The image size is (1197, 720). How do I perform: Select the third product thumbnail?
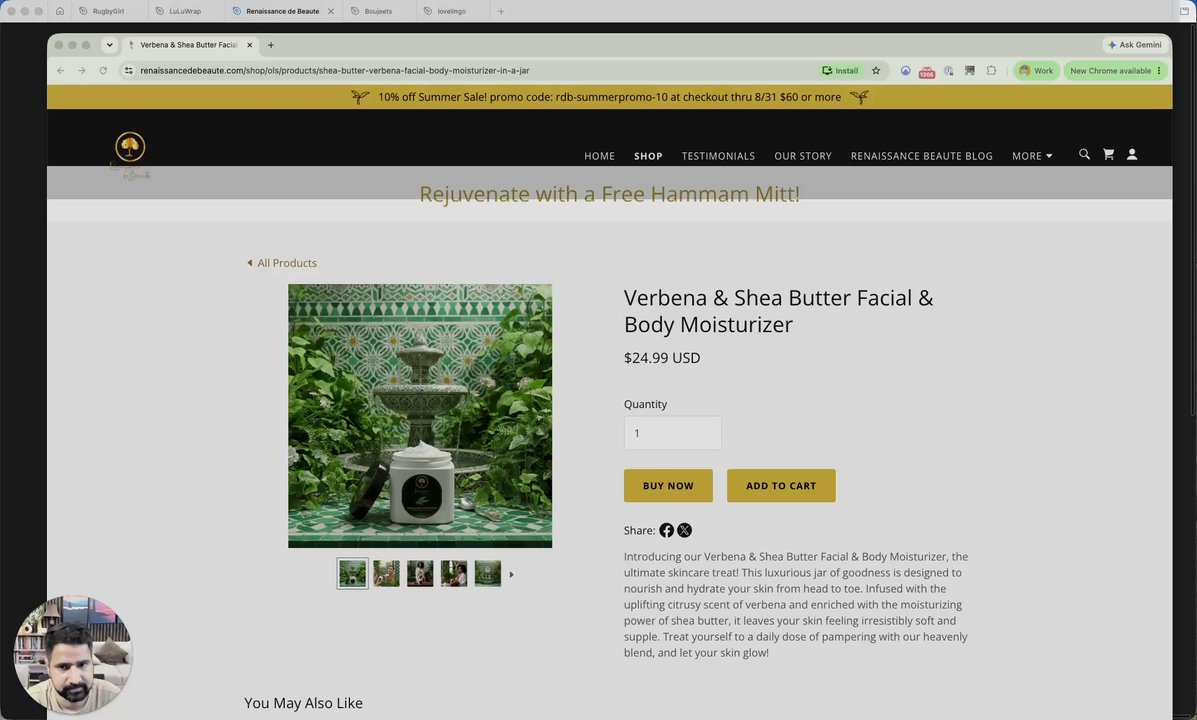pyautogui.click(x=420, y=573)
